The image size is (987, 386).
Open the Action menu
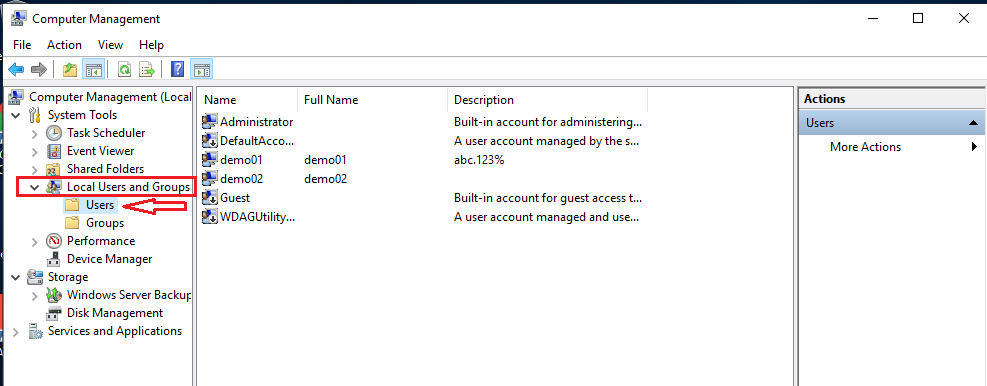click(64, 45)
